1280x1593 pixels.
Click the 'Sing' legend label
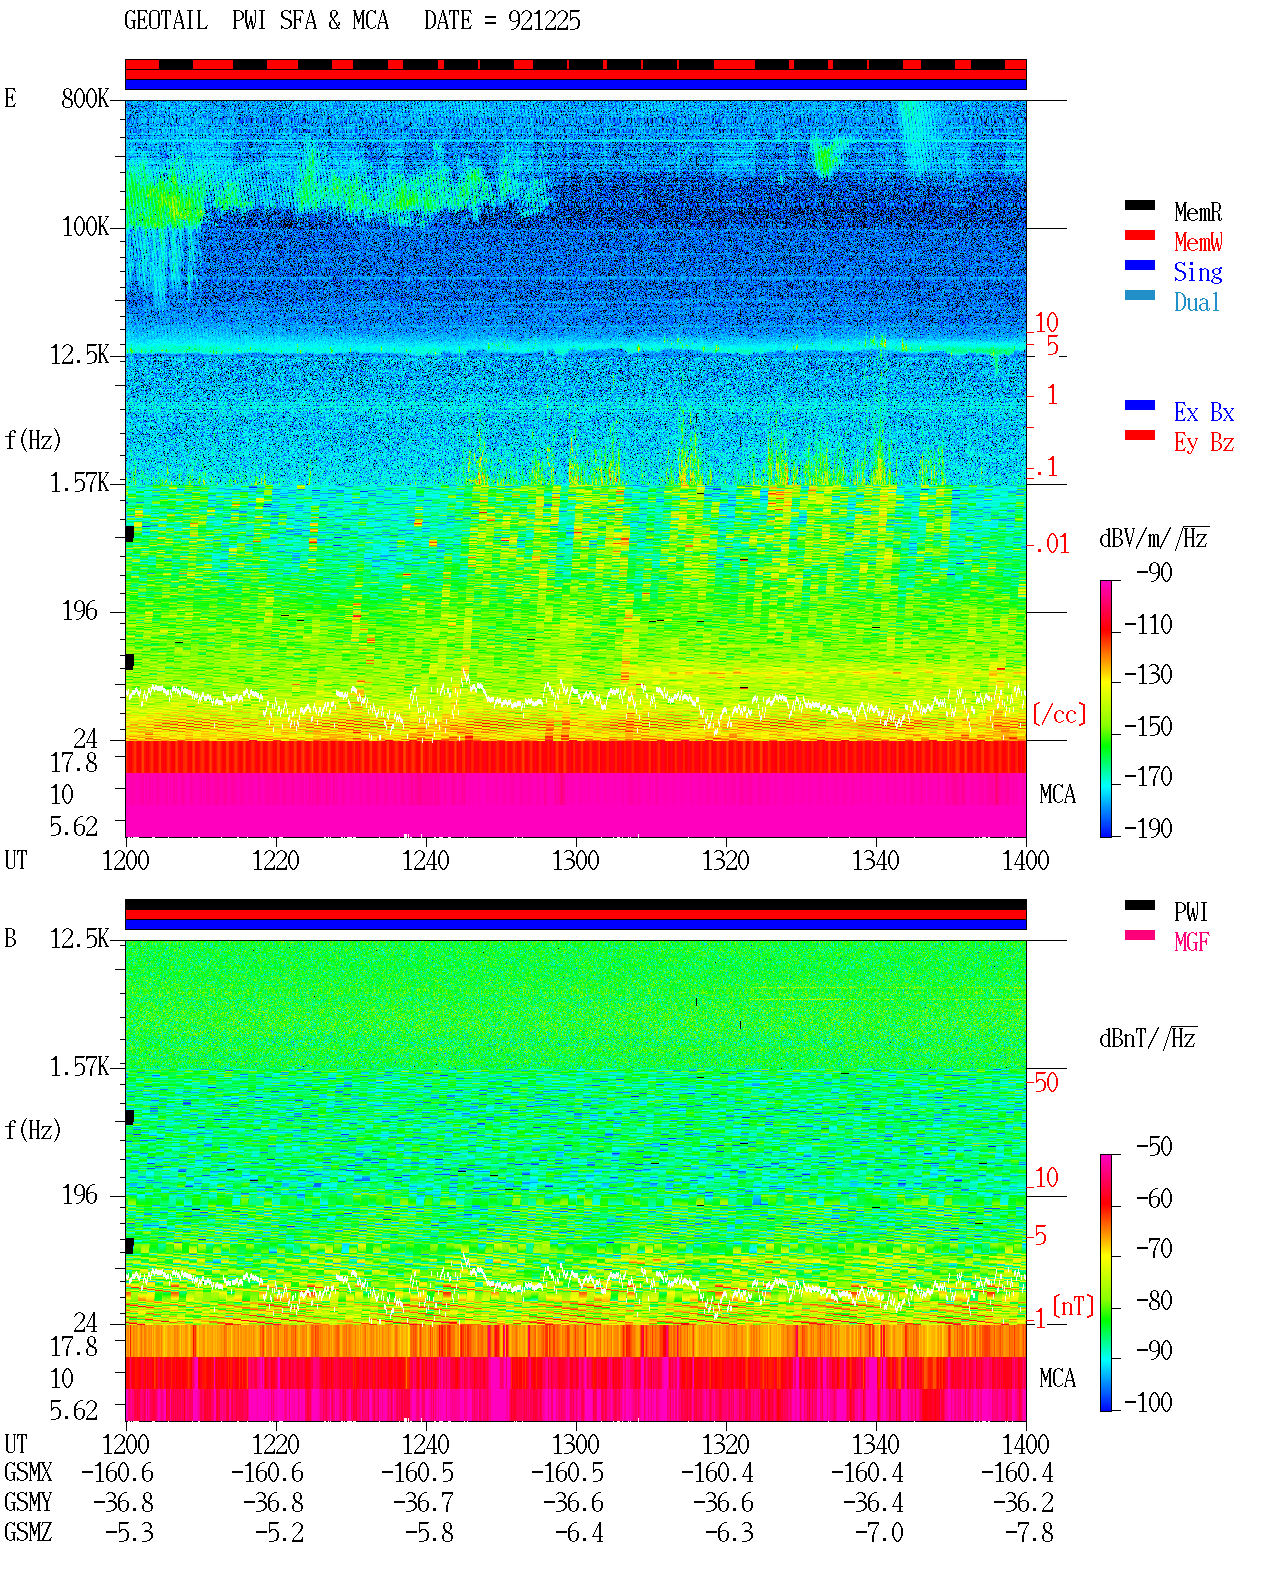pyautogui.click(x=1198, y=272)
